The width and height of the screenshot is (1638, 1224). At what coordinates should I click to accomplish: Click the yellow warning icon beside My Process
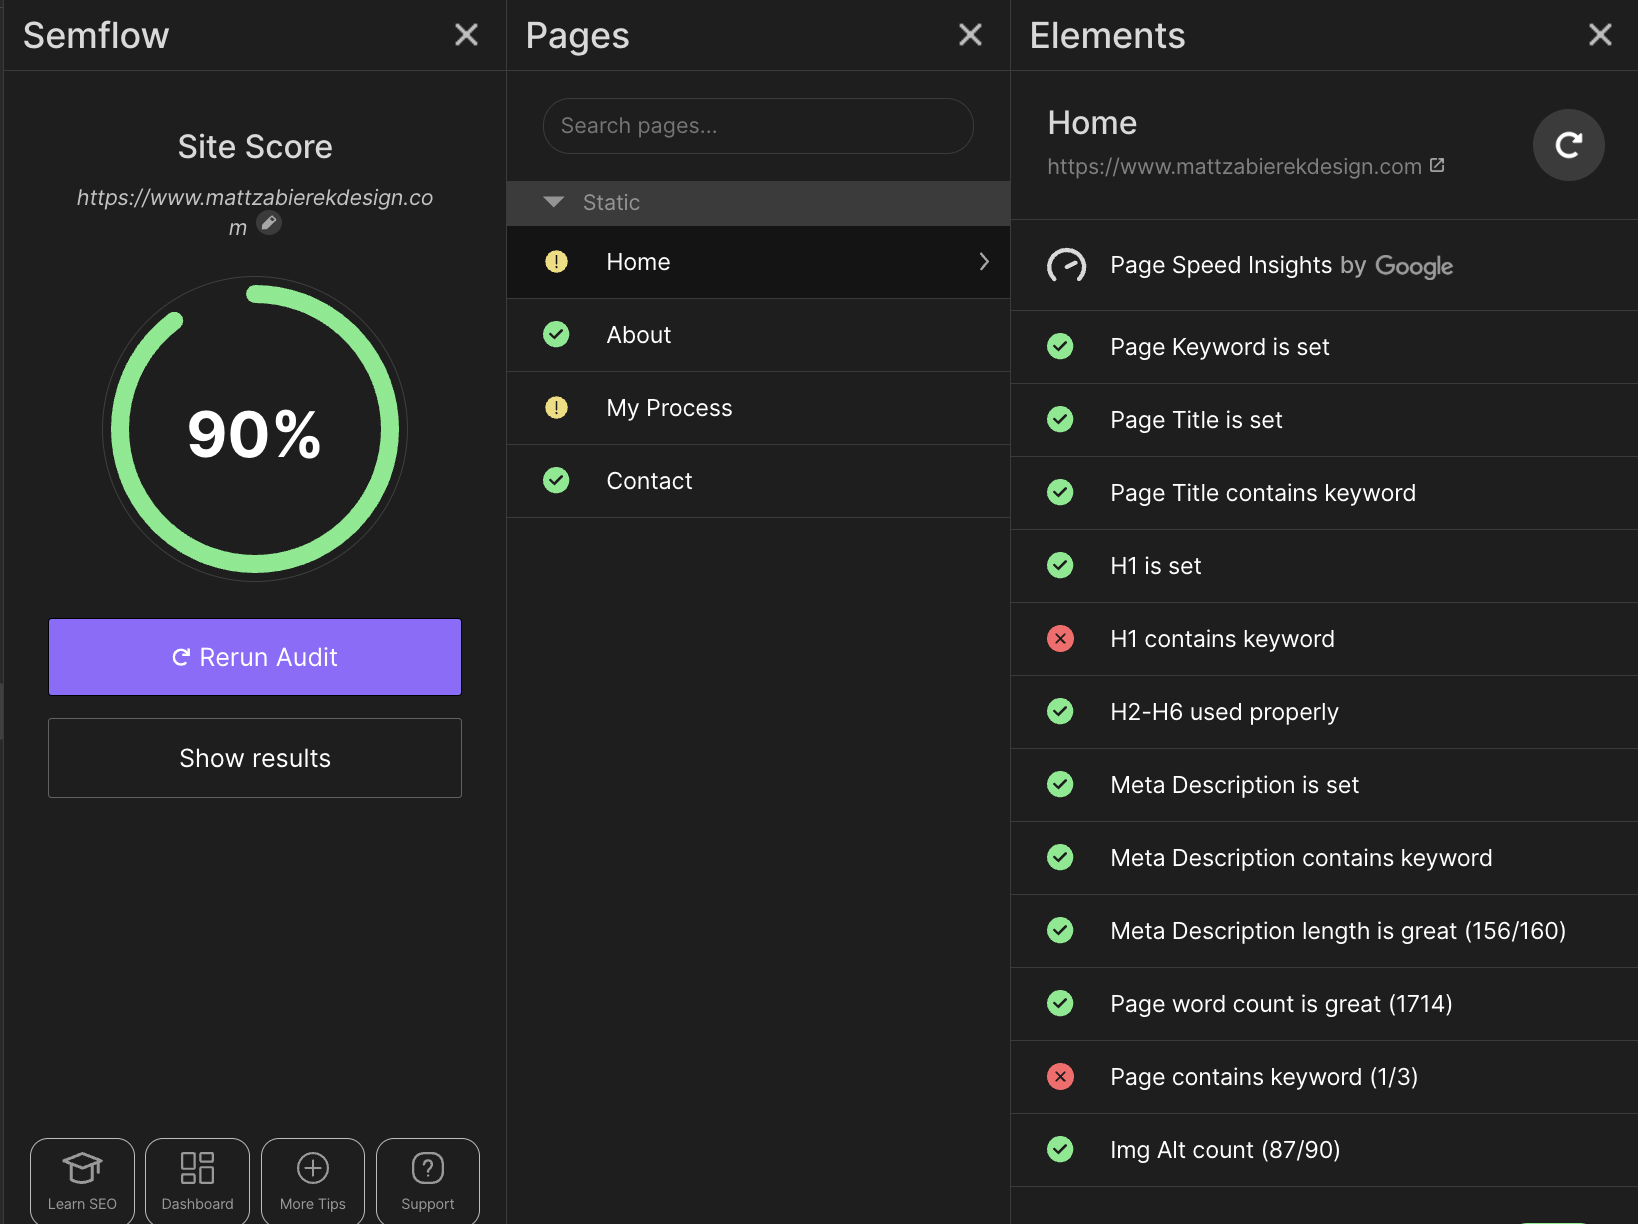[556, 408]
